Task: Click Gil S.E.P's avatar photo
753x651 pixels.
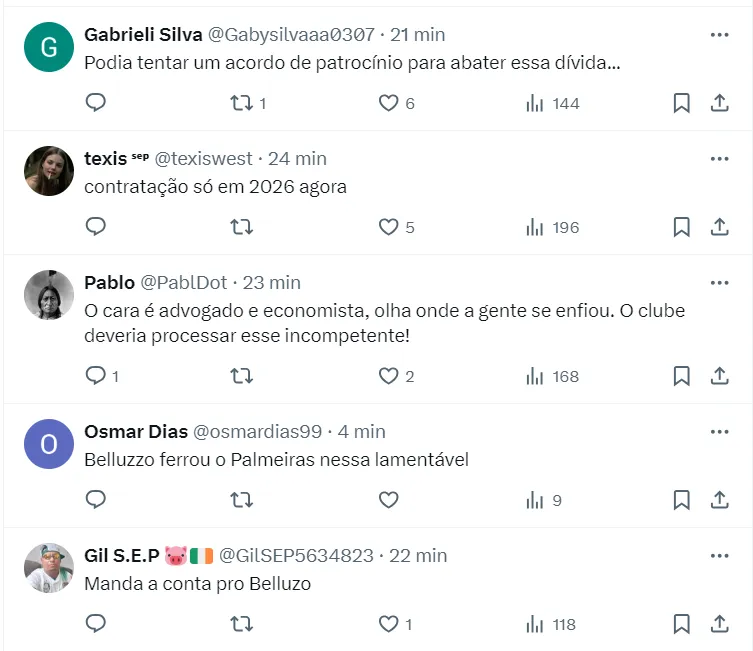Action: coord(48,568)
